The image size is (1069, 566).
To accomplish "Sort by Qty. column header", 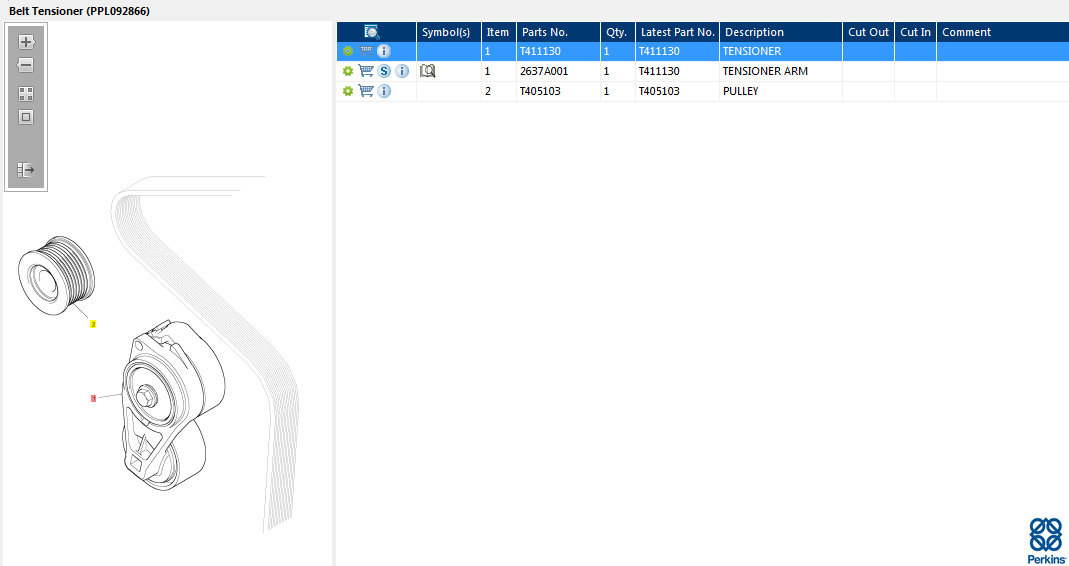I will pos(616,32).
